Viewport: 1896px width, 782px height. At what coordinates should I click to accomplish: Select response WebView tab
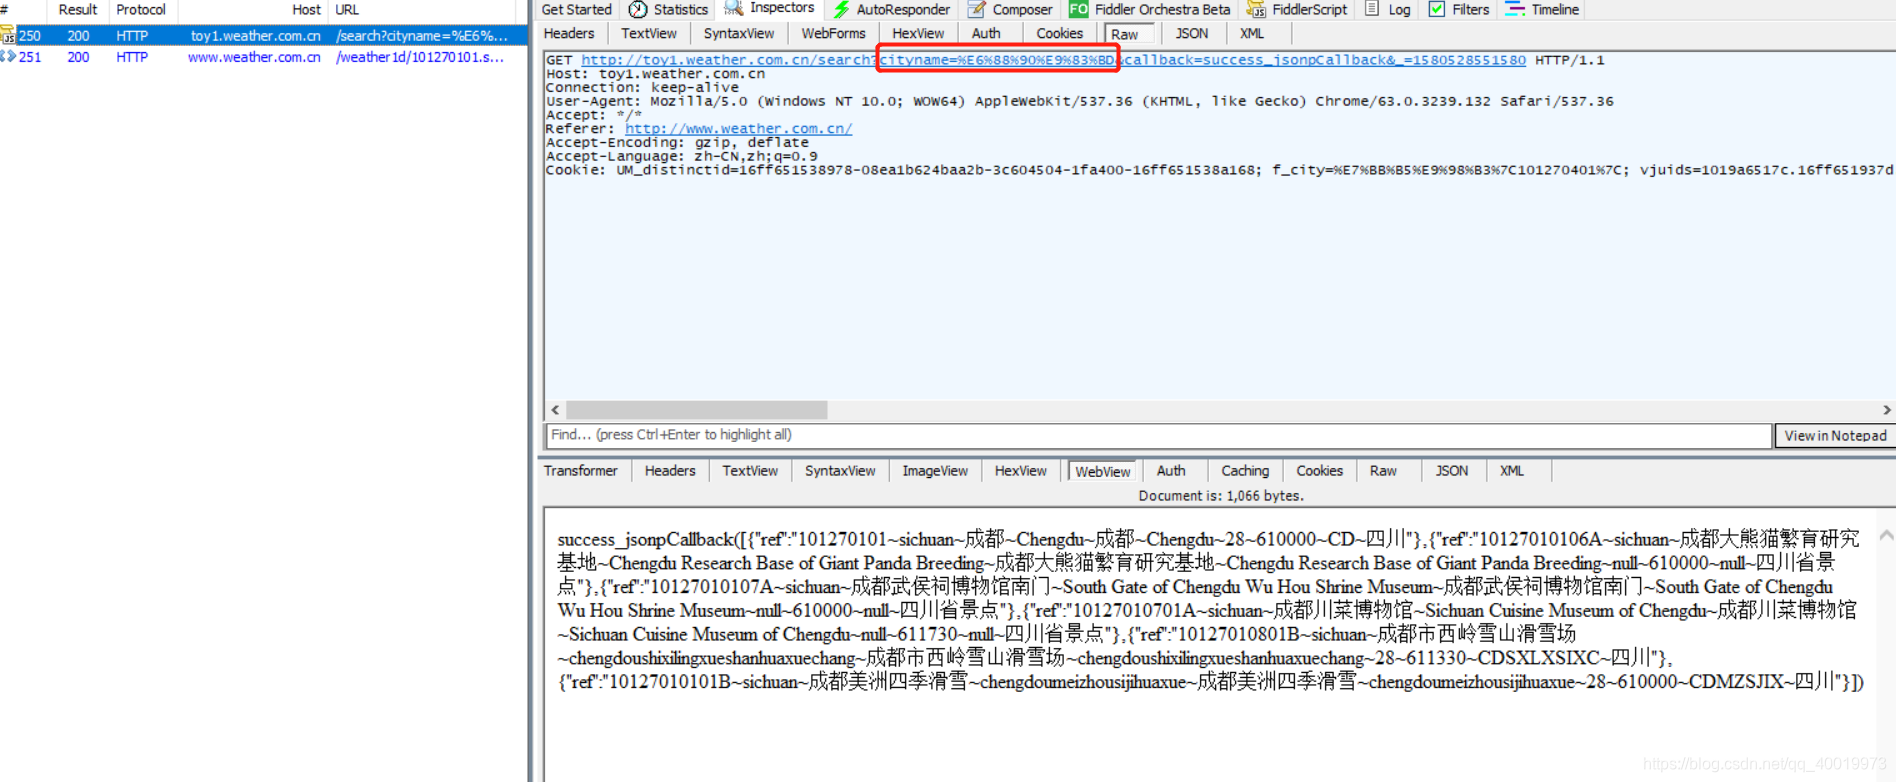pyautogui.click(x=1103, y=472)
